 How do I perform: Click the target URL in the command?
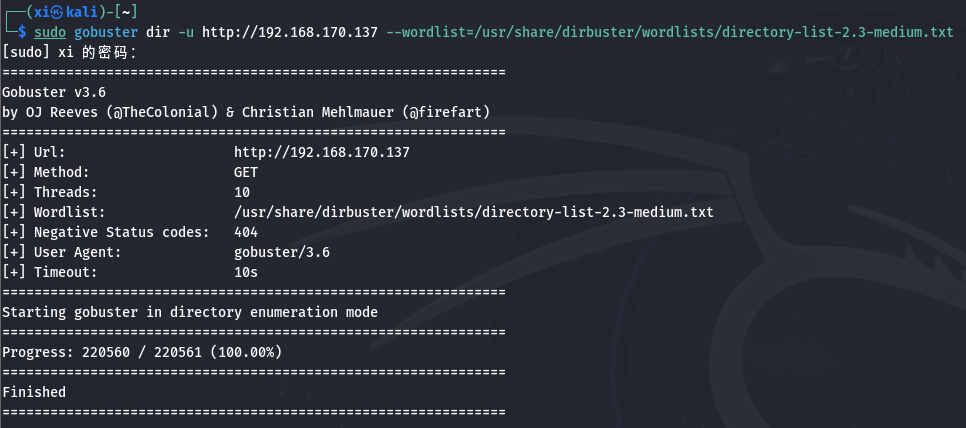pos(290,32)
